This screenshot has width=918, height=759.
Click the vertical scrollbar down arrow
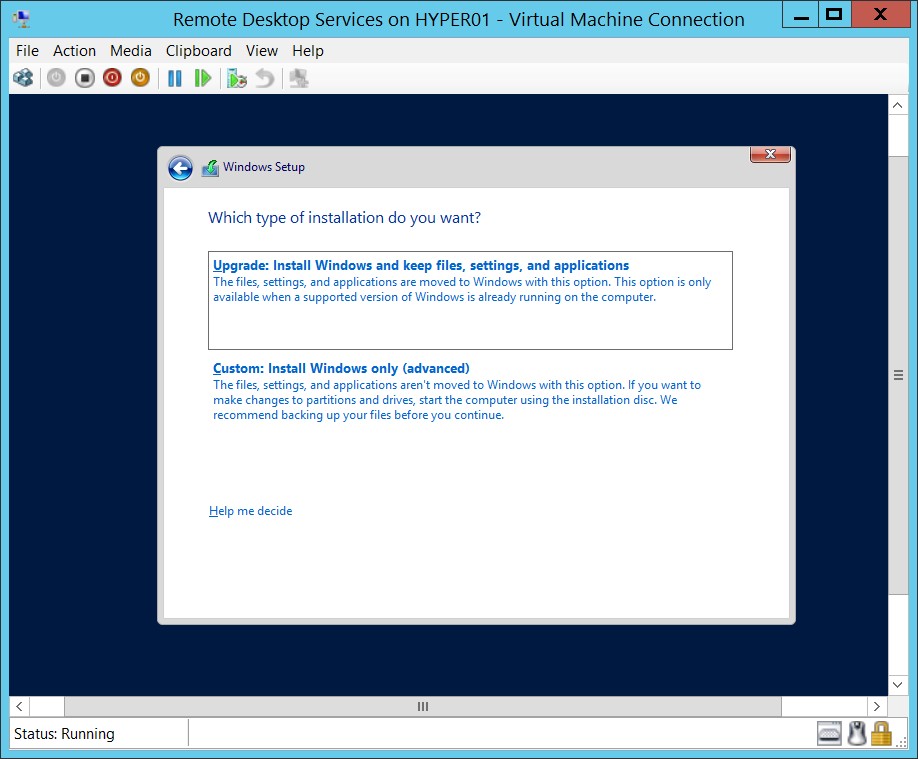(x=897, y=685)
